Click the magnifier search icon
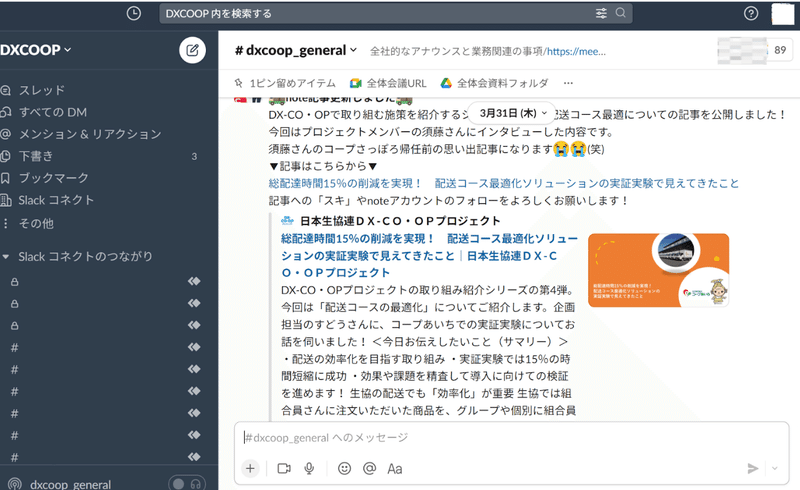The height and width of the screenshot is (490, 800). tap(620, 13)
